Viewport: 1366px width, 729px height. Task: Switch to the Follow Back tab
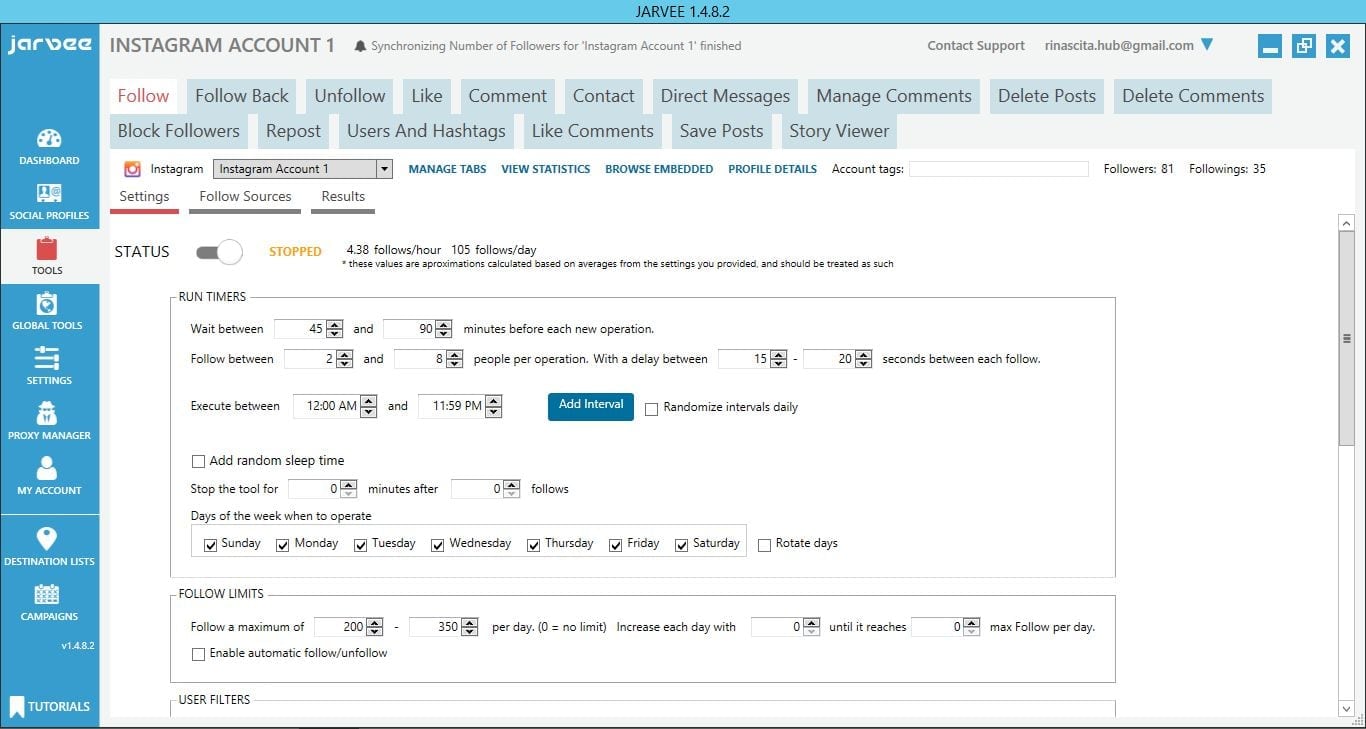coord(242,96)
